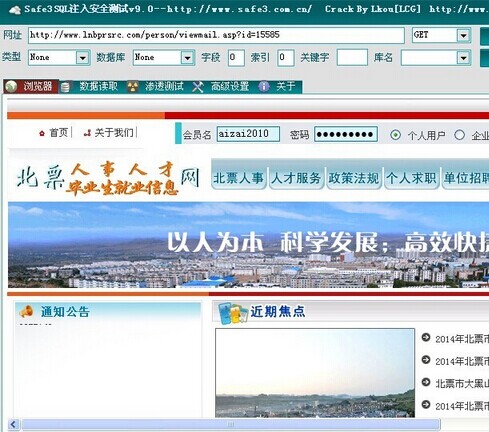489x432 pixels.
Task: Click the home icon beside 首页
Action: click(x=42, y=133)
